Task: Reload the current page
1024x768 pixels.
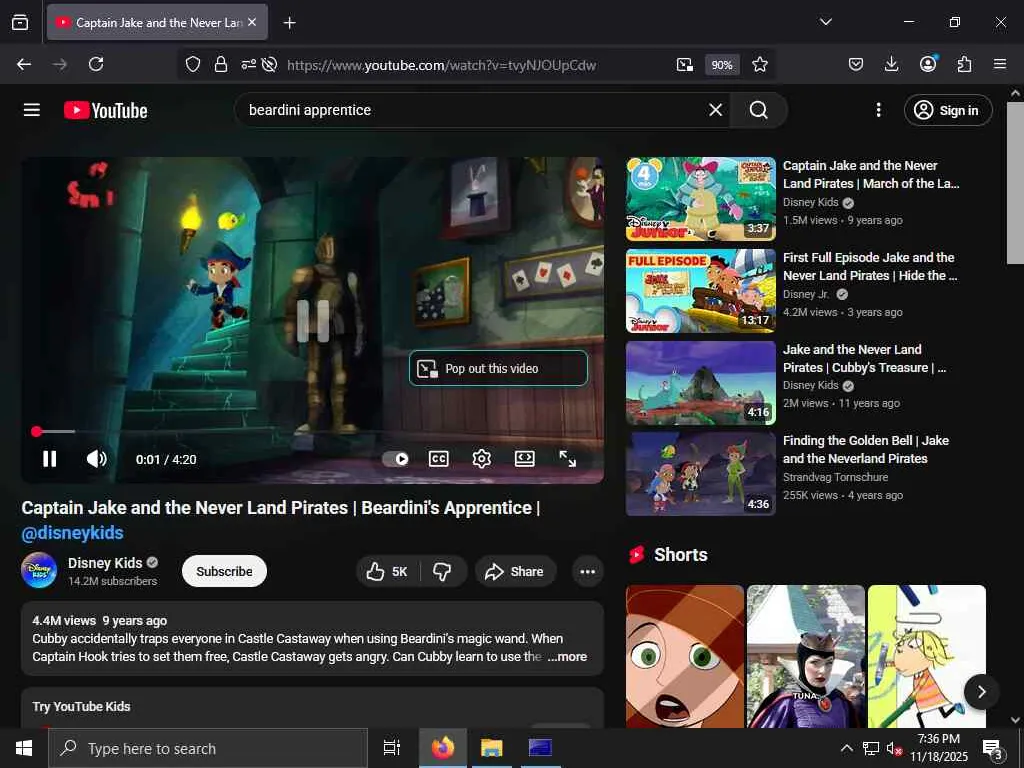Action: (x=96, y=64)
